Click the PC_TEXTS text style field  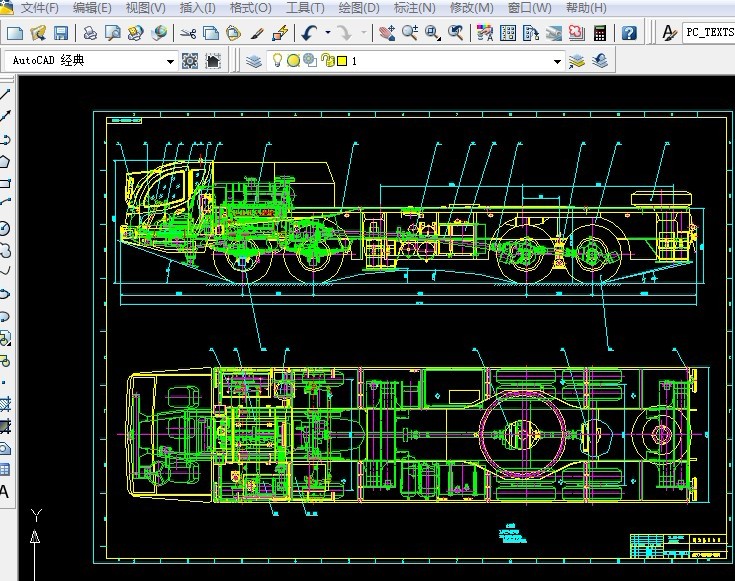(x=708, y=32)
